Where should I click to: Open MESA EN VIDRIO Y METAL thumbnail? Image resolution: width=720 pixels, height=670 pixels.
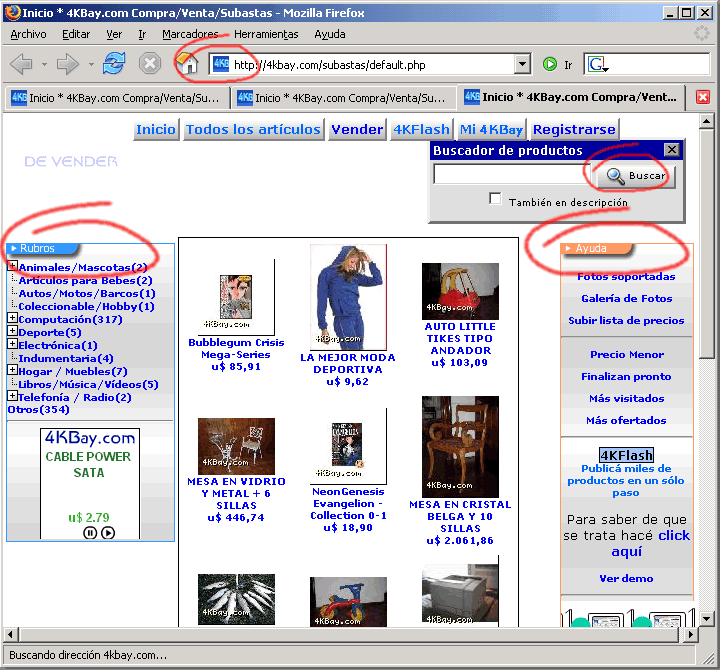[x=236, y=446]
